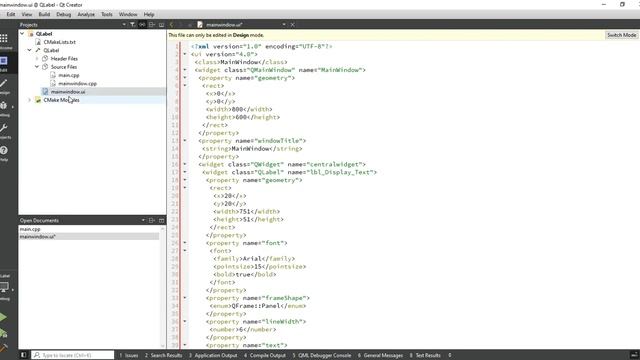The width and height of the screenshot is (640, 360).
Task: Click the mainwindow.ui file icon in the editor toolbar
Action: pos(200,24)
